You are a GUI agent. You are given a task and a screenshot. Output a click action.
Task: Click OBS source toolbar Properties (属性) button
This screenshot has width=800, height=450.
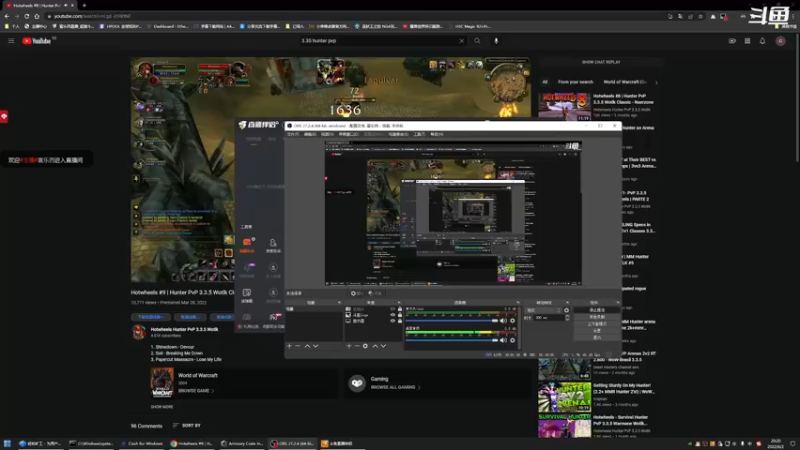coord(357,293)
